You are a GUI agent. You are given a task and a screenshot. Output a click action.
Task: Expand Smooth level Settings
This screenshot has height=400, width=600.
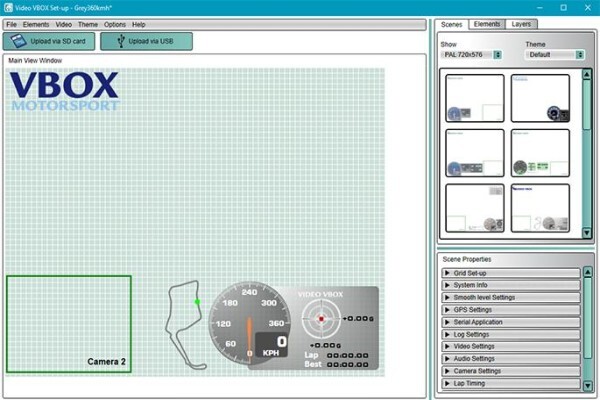(511, 297)
